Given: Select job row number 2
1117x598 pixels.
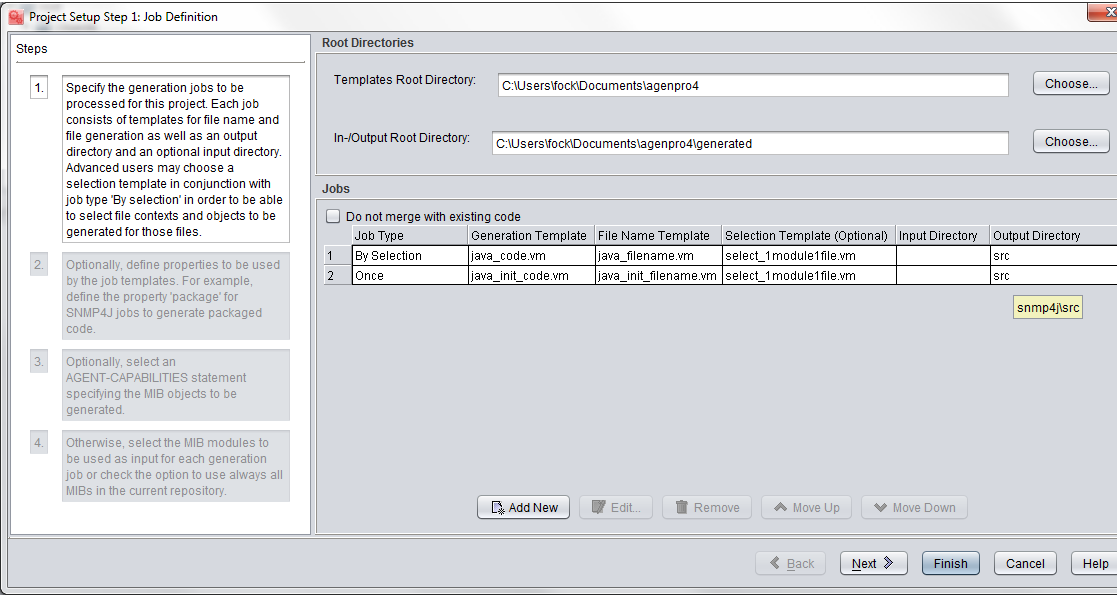Looking at the screenshot, I should click(338, 275).
